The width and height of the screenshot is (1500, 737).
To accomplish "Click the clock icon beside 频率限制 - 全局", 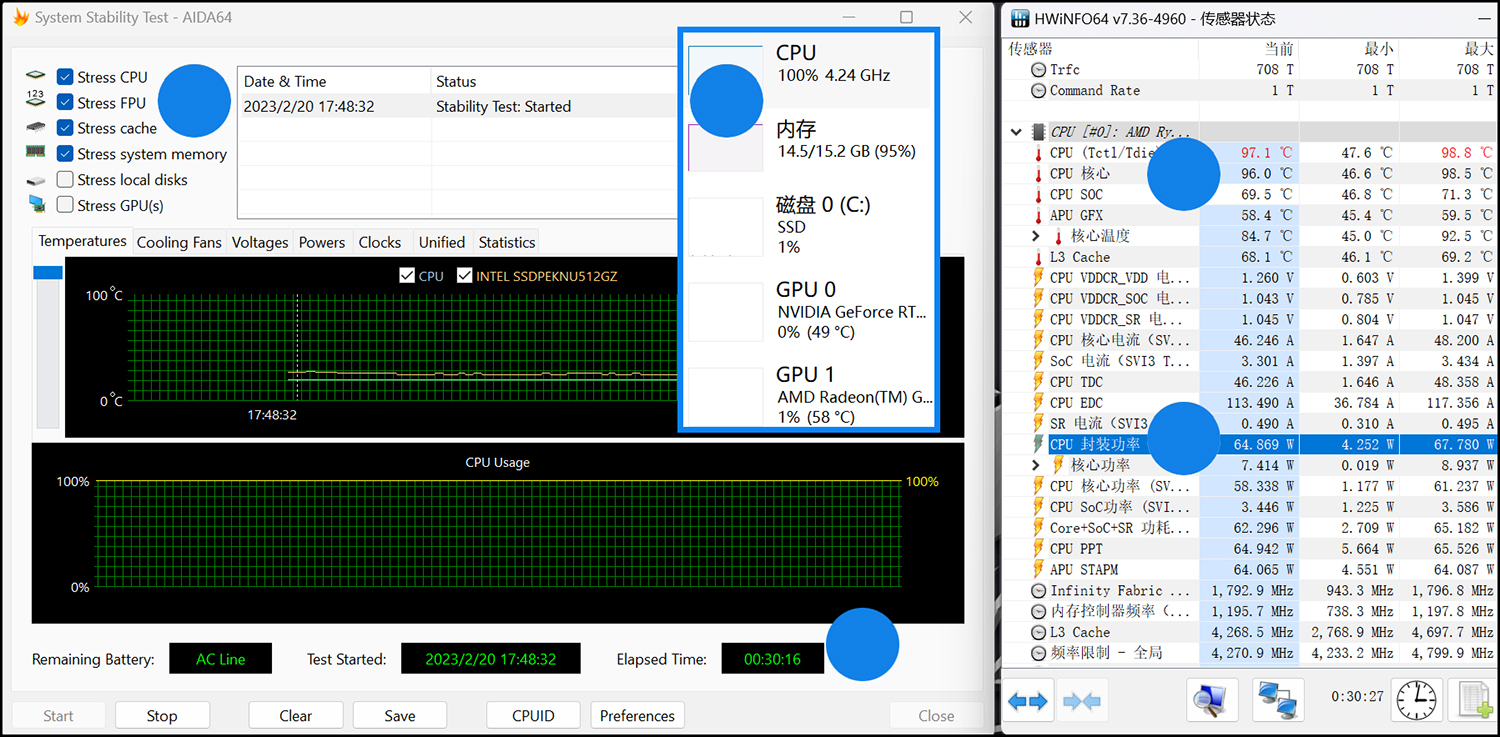I will (x=1039, y=653).
